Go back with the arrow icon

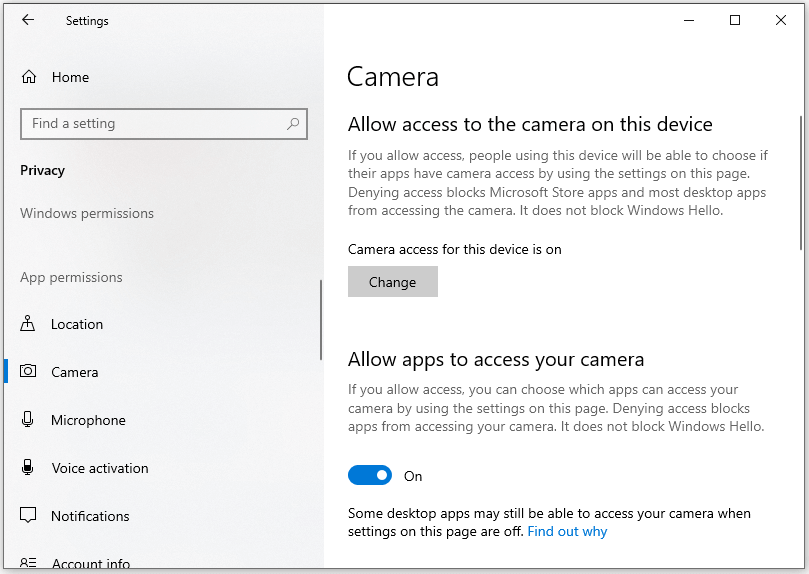pos(28,20)
